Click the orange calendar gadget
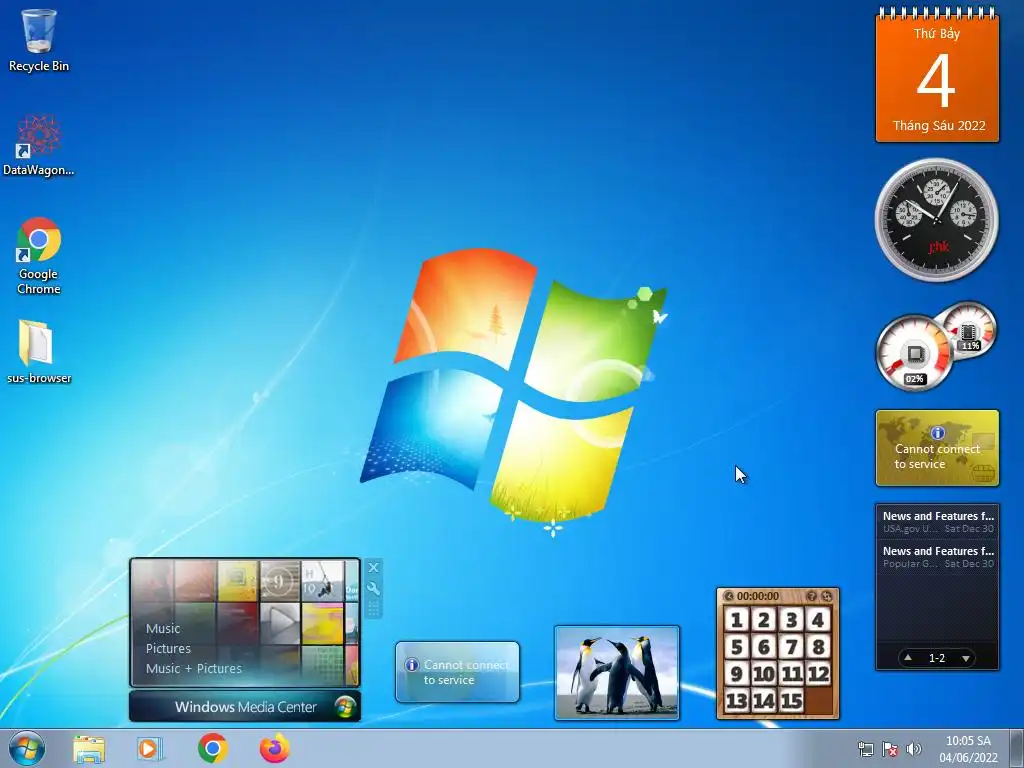The height and width of the screenshot is (768, 1024). tap(937, 75)
